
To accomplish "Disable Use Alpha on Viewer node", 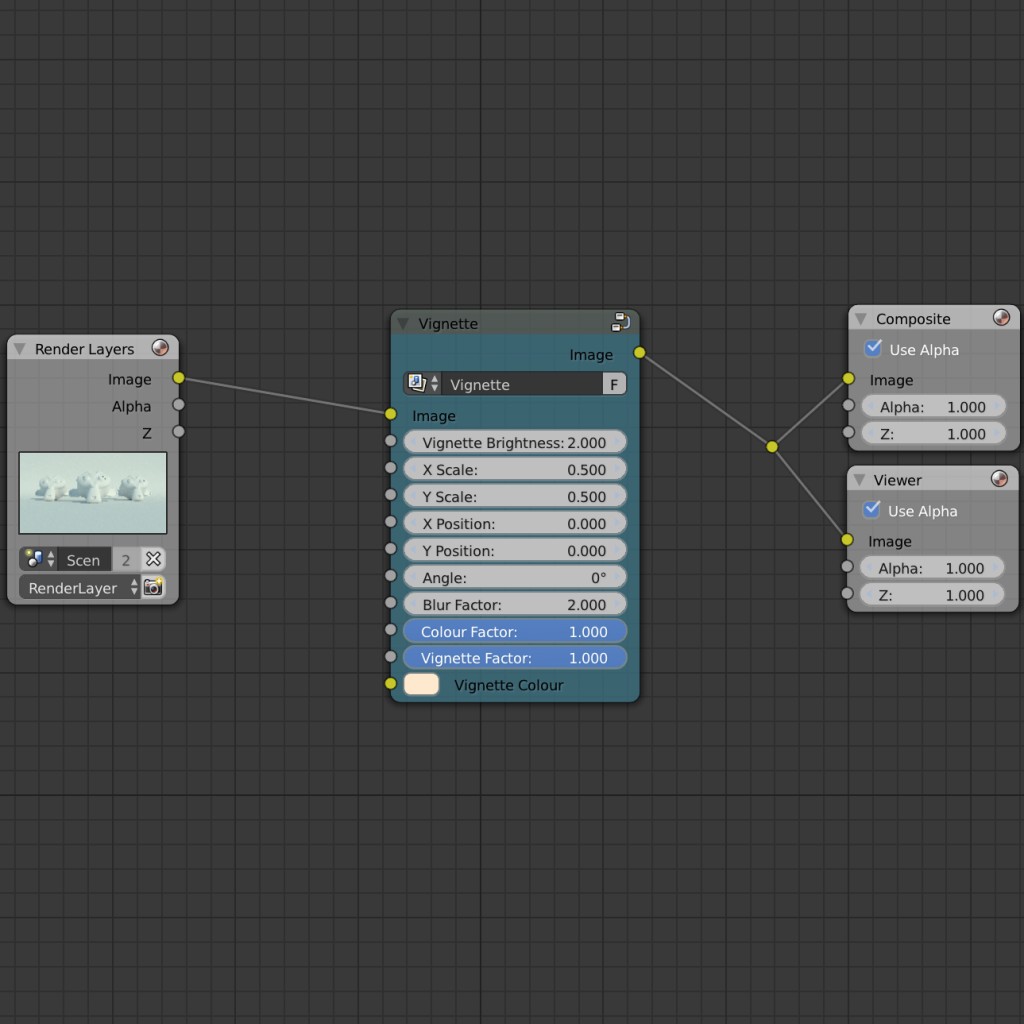I will 871,511.
